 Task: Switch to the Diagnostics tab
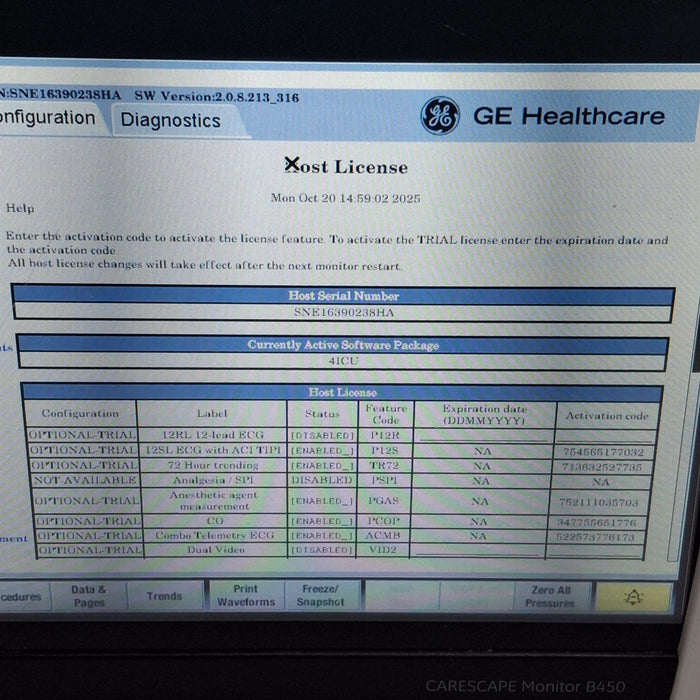click(171, 120)
